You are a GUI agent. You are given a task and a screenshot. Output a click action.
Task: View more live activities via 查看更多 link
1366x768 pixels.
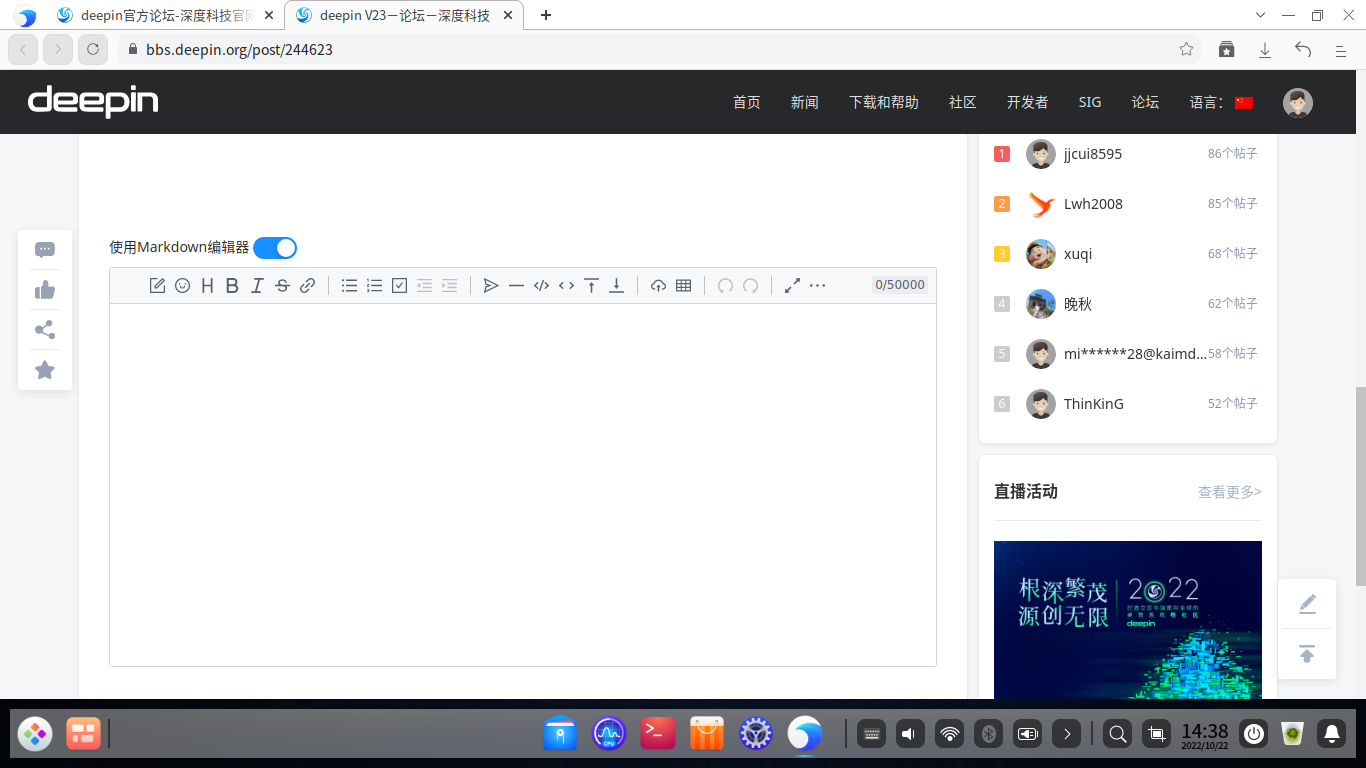(x=1228, y=491)
